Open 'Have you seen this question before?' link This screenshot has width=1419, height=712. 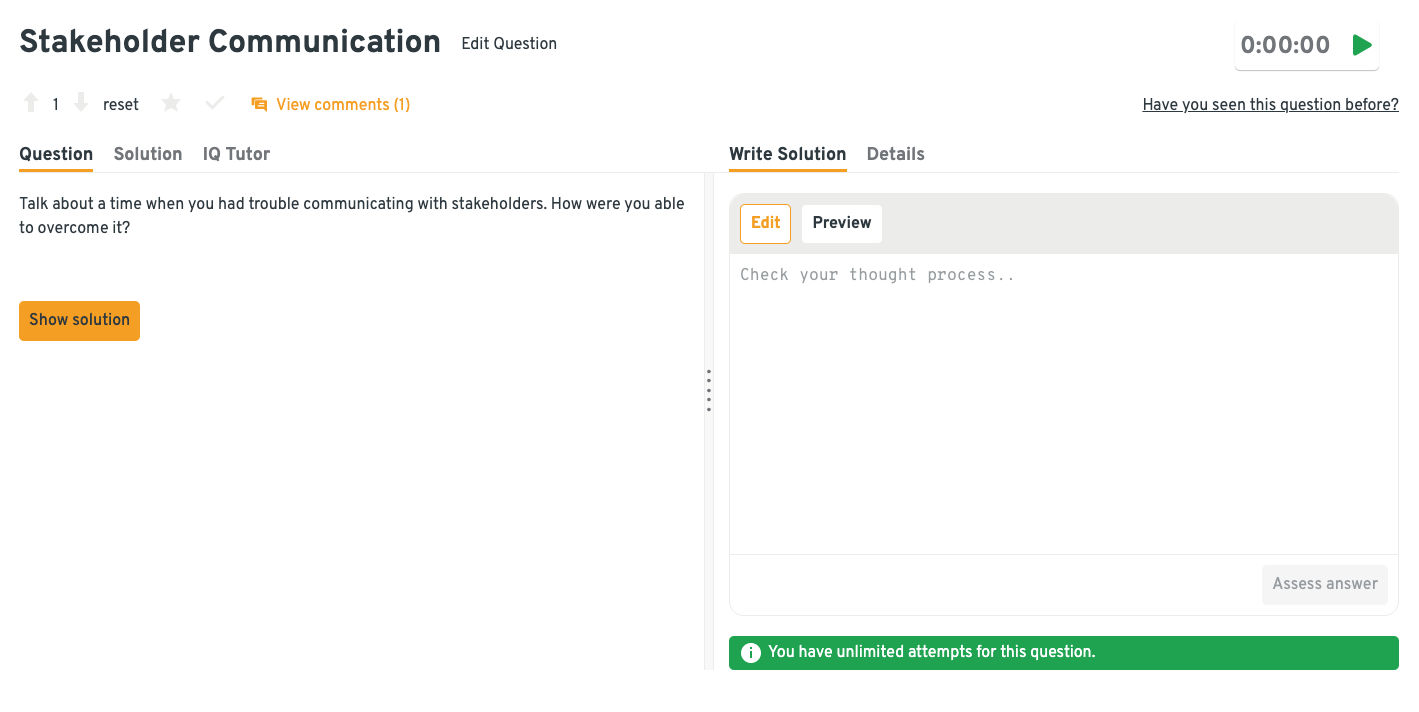point(1270,104)
